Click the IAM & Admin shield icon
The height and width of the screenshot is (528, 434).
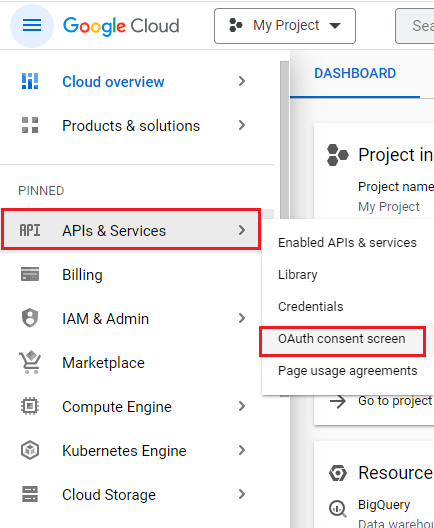coord(30,318)
